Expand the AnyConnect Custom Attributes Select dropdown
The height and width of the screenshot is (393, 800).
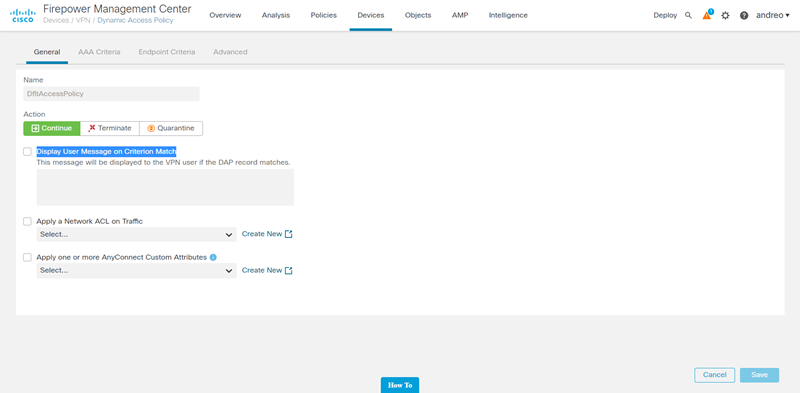[137, 271]
